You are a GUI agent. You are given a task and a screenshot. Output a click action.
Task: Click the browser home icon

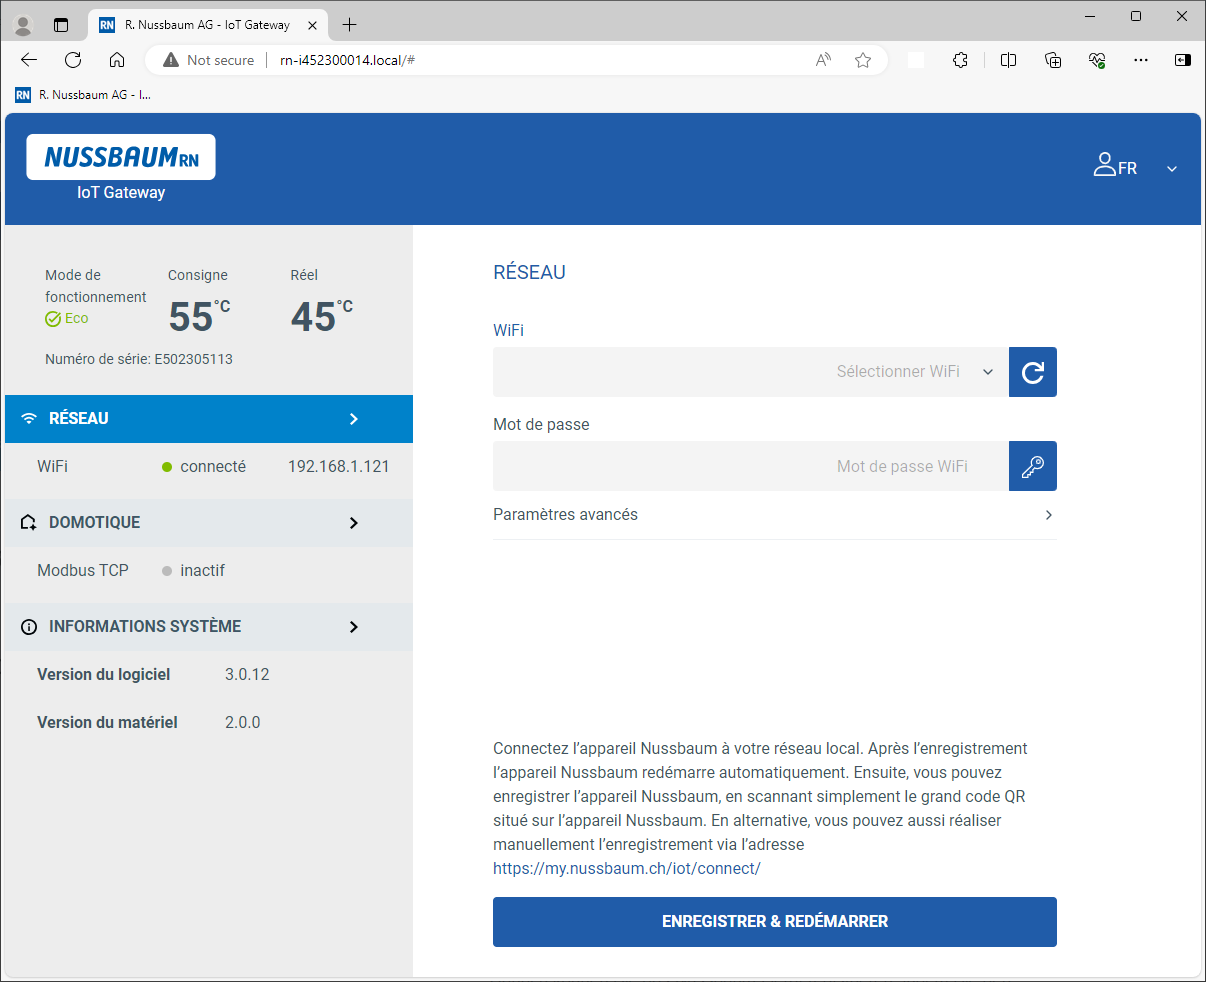click(117, 60)
